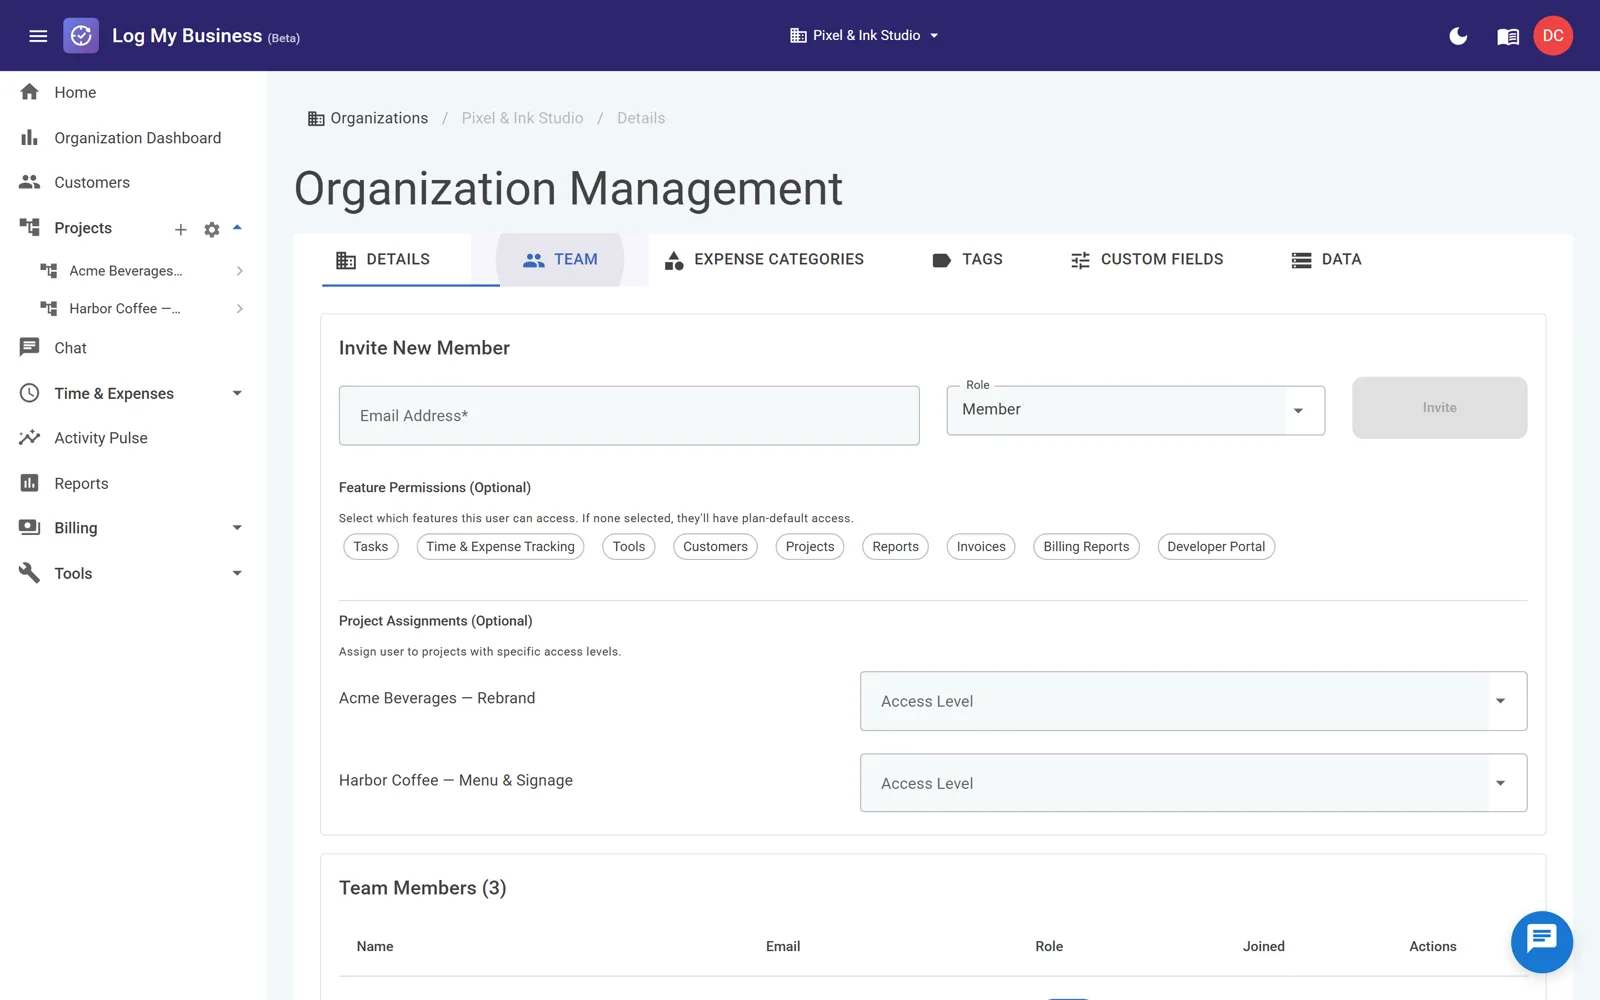This screenshot has height=1000, width=1600.
Task: Click the Acme Beverages project tree icon
Action: (49, 271)
